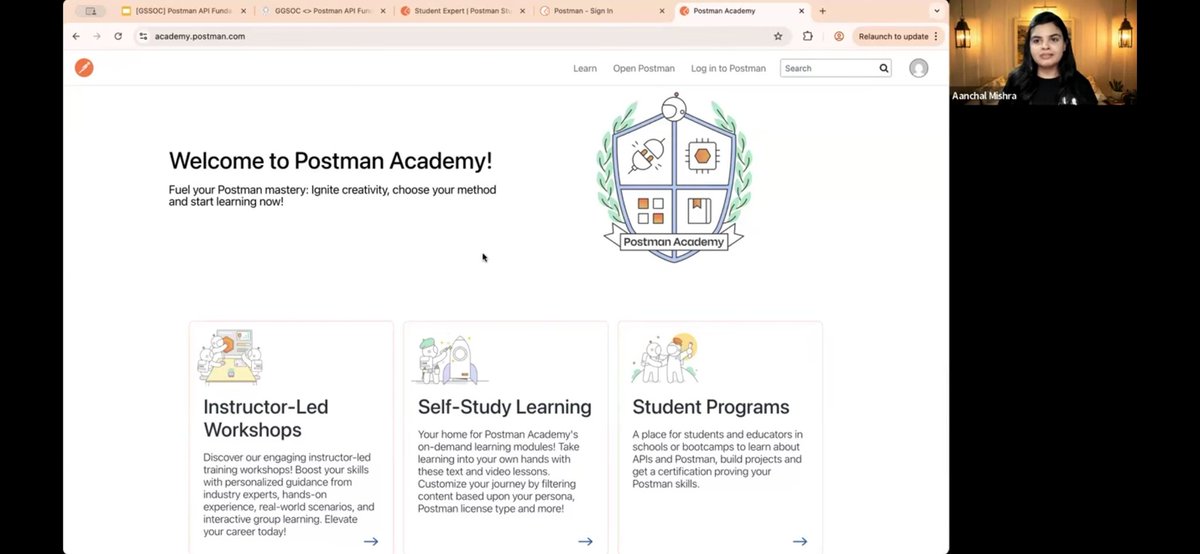Click Log in to Postman link
This screenshot has height=554, width=1200.
pyautogui.click(x=728, y=69)
